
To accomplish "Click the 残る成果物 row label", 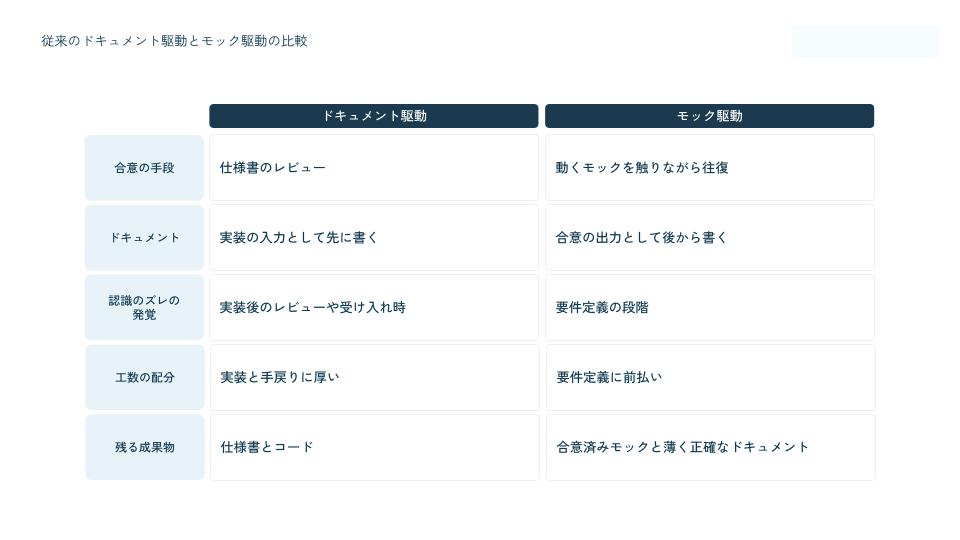I will point(144,447).
